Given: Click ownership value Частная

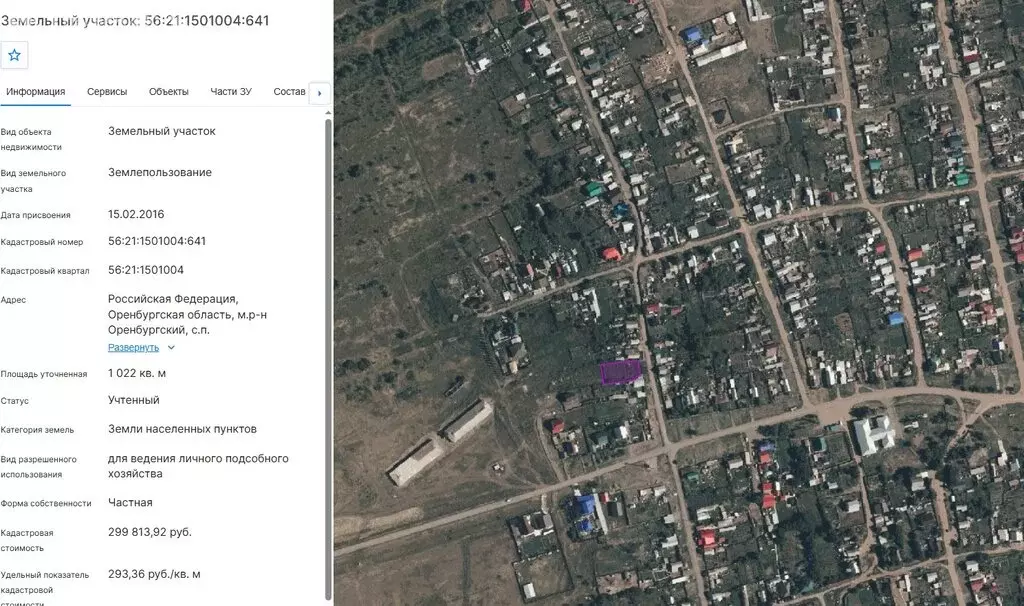Looking at the screenshot, I should tap(130, 503).
